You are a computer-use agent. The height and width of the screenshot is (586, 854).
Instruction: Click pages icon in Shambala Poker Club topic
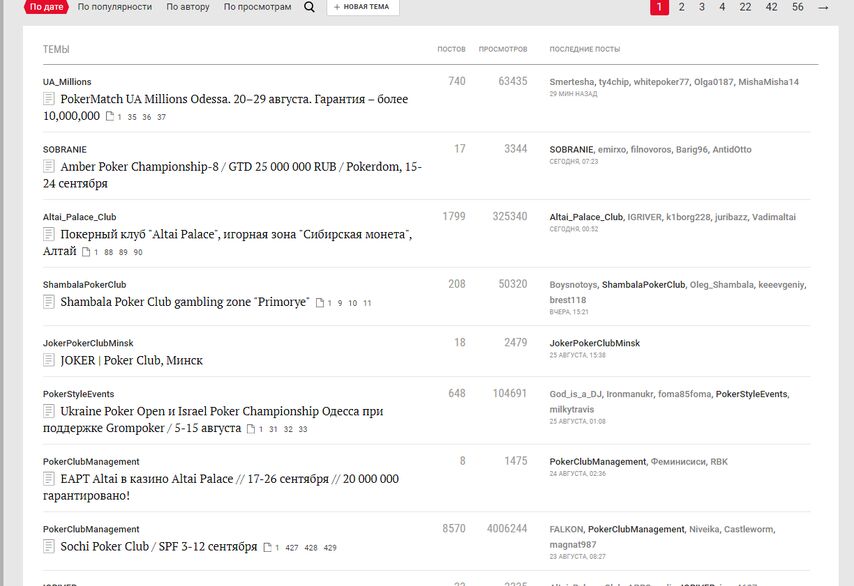coord(320,303)
